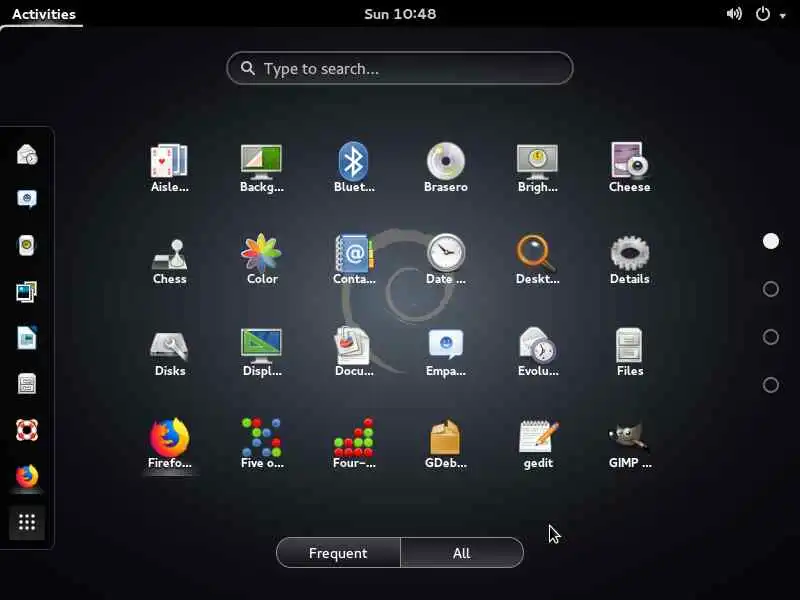Open the AisleRiot solitaire card game
This screenshot has width=800, height=600.
point(169,167)
